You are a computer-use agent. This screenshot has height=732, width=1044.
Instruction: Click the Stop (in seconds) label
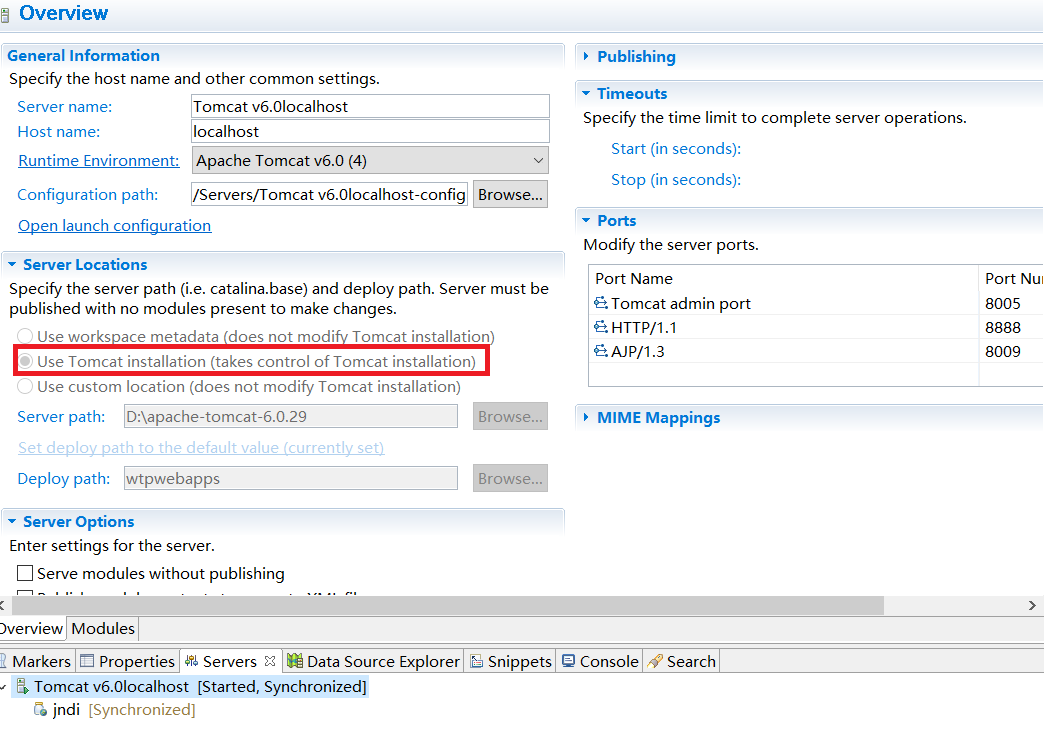[676, 180]
